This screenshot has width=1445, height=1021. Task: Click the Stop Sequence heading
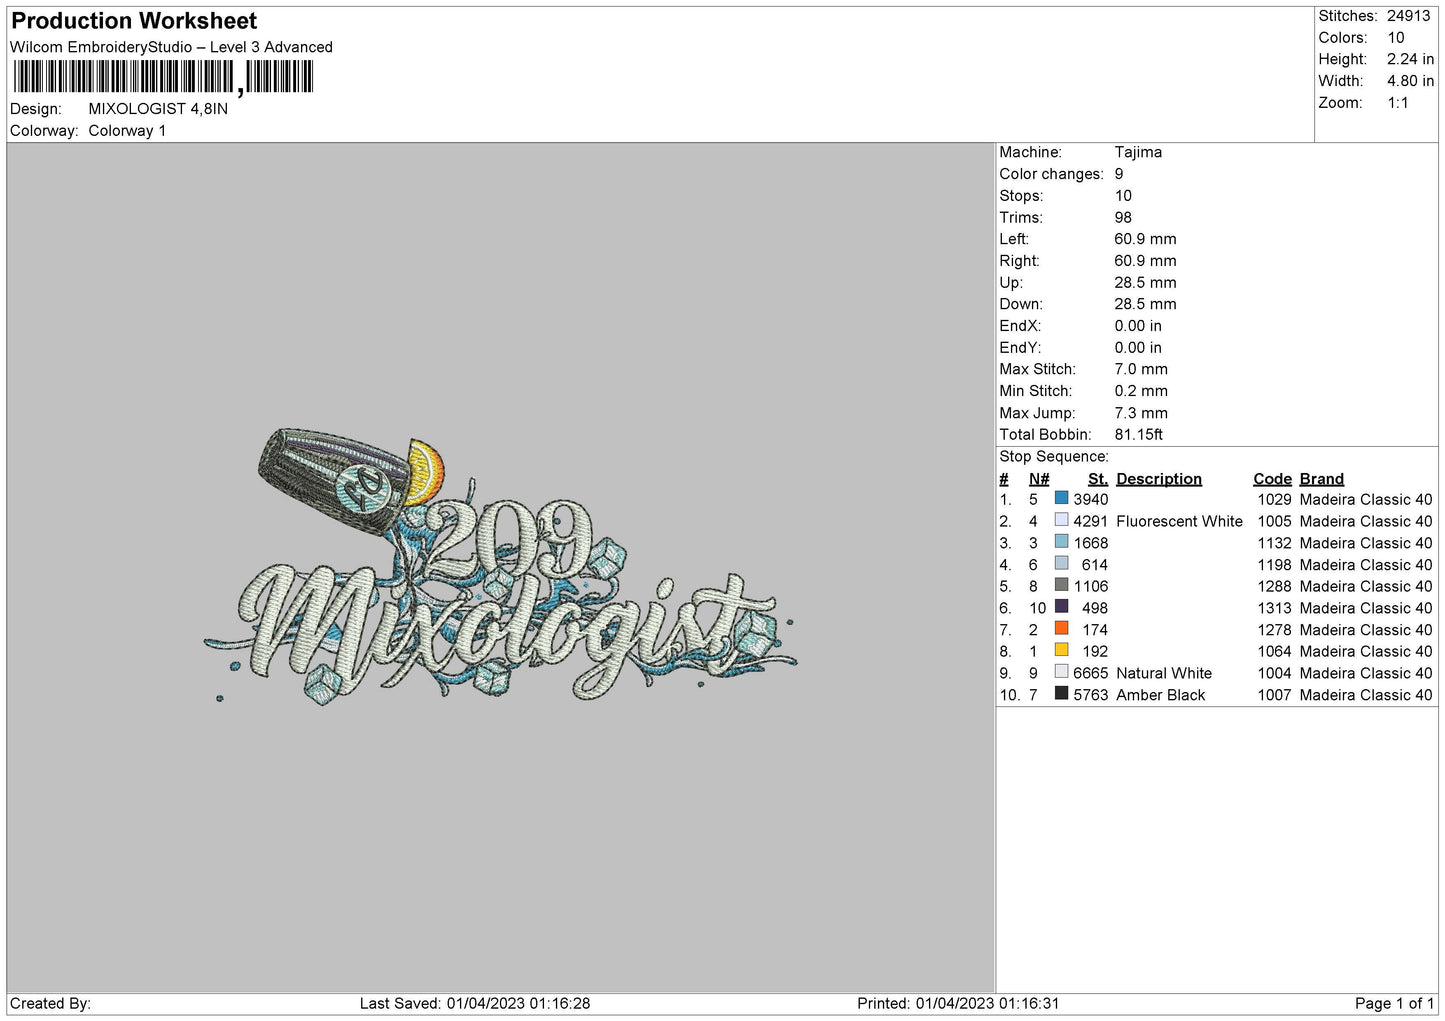[x=1054, y=456]
